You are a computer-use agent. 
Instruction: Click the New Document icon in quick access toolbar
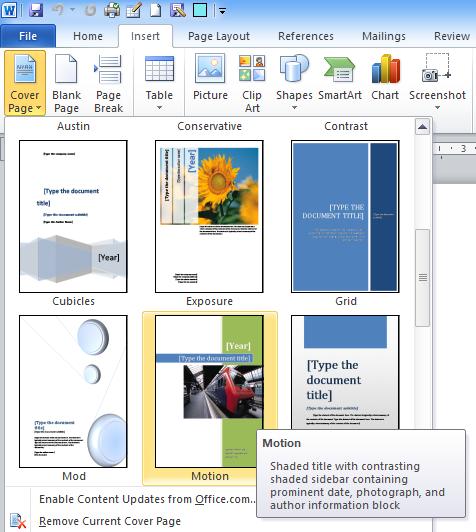tap(156, 10)
